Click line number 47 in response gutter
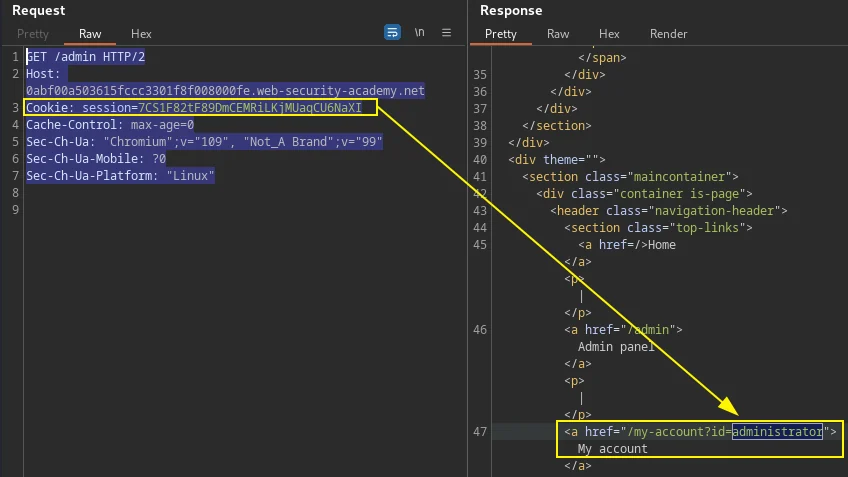848x477 pixels. 480,432
